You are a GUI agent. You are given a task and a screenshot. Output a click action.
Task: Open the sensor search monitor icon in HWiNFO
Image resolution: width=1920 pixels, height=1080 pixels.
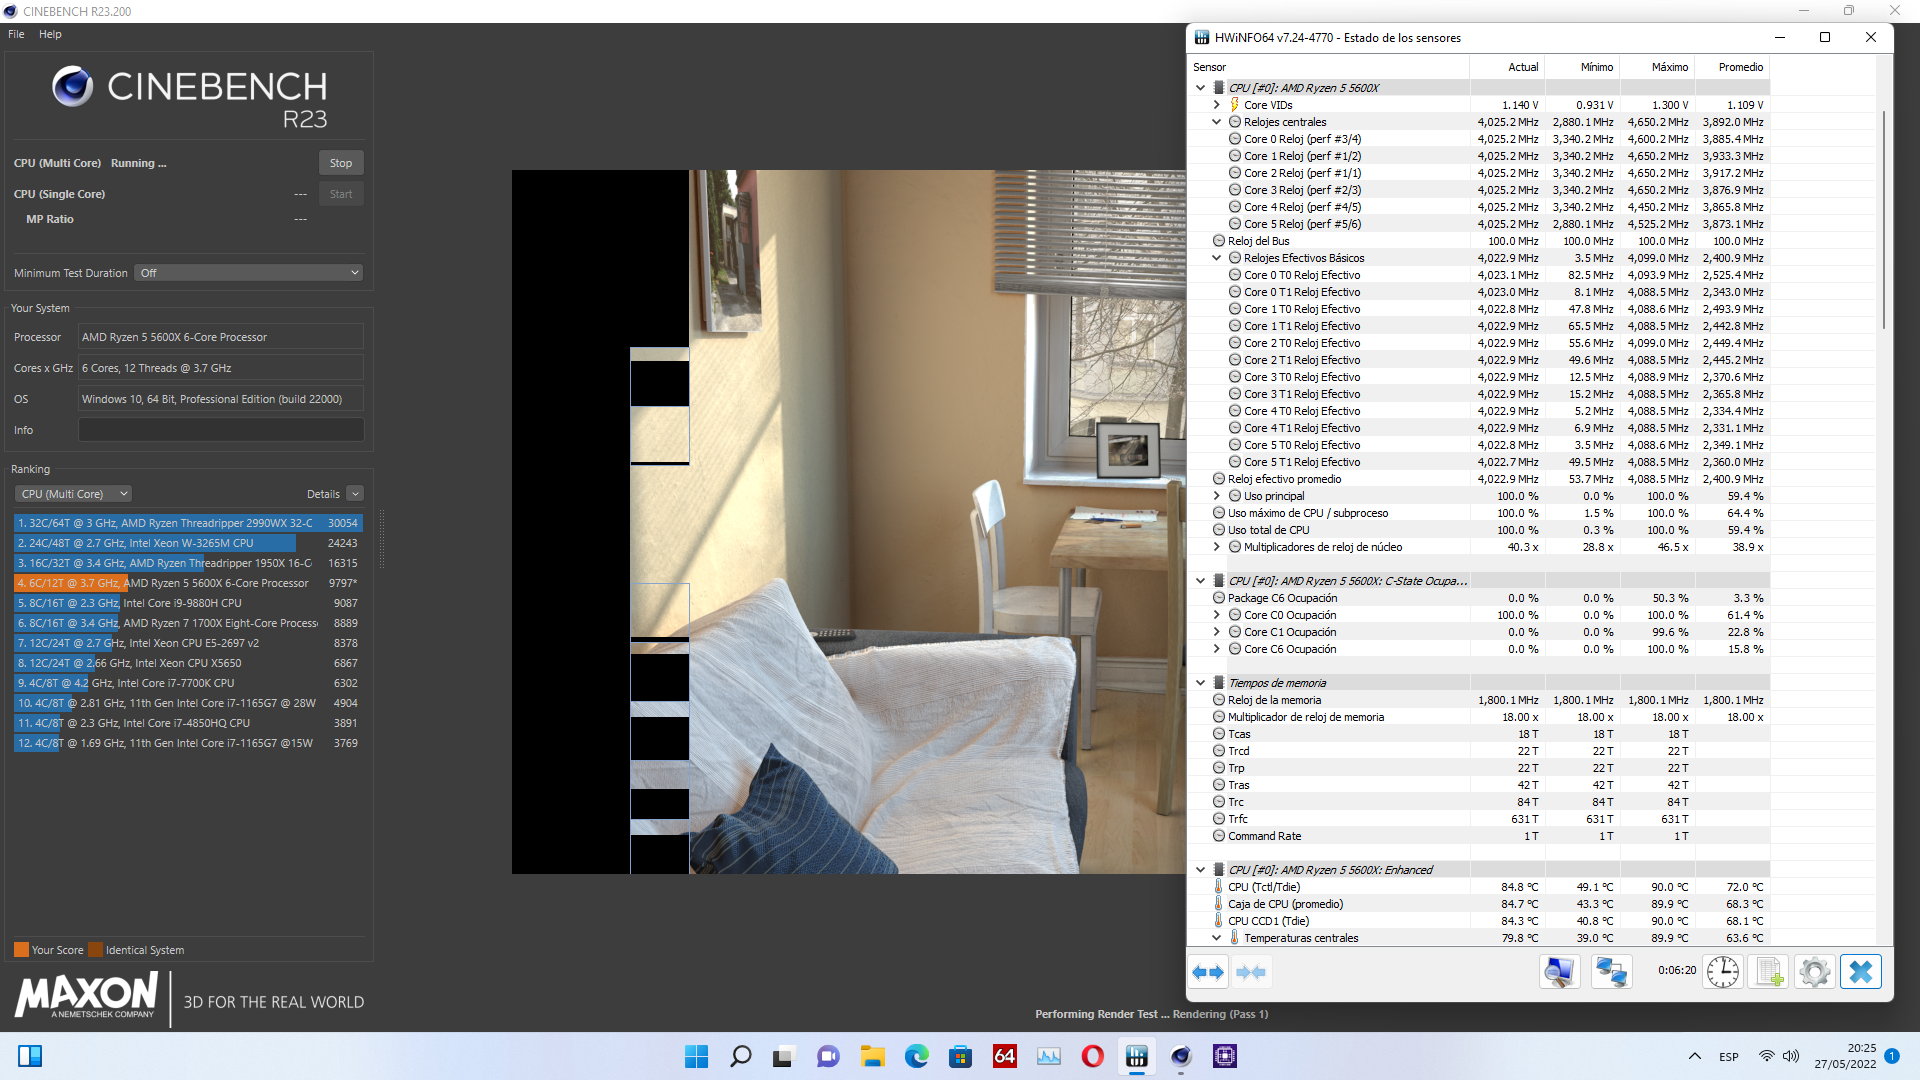(x=1559, y=972)
